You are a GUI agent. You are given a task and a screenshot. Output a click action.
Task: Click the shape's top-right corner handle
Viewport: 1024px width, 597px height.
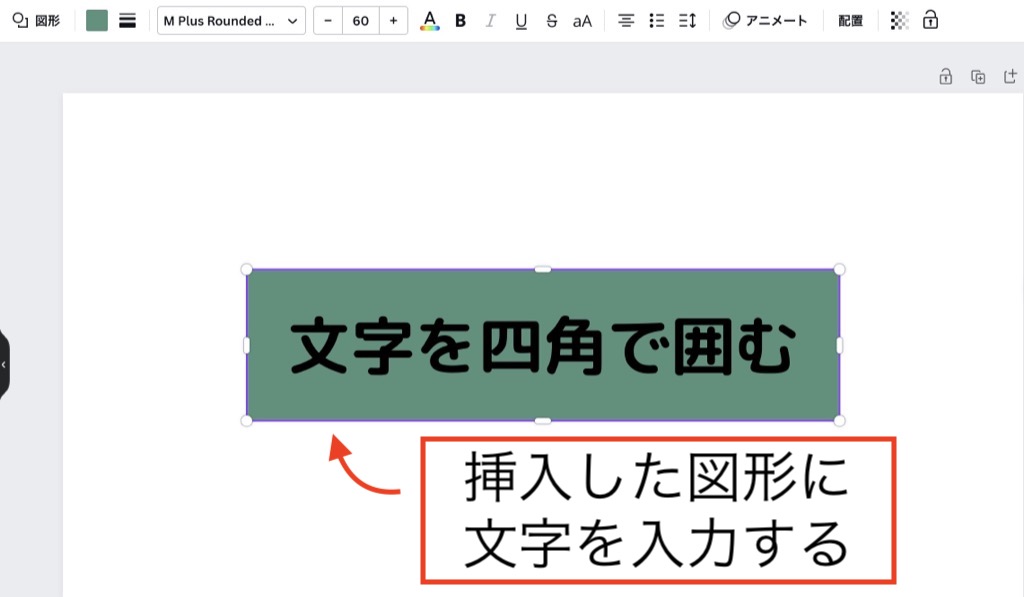[x=839, y=270]
